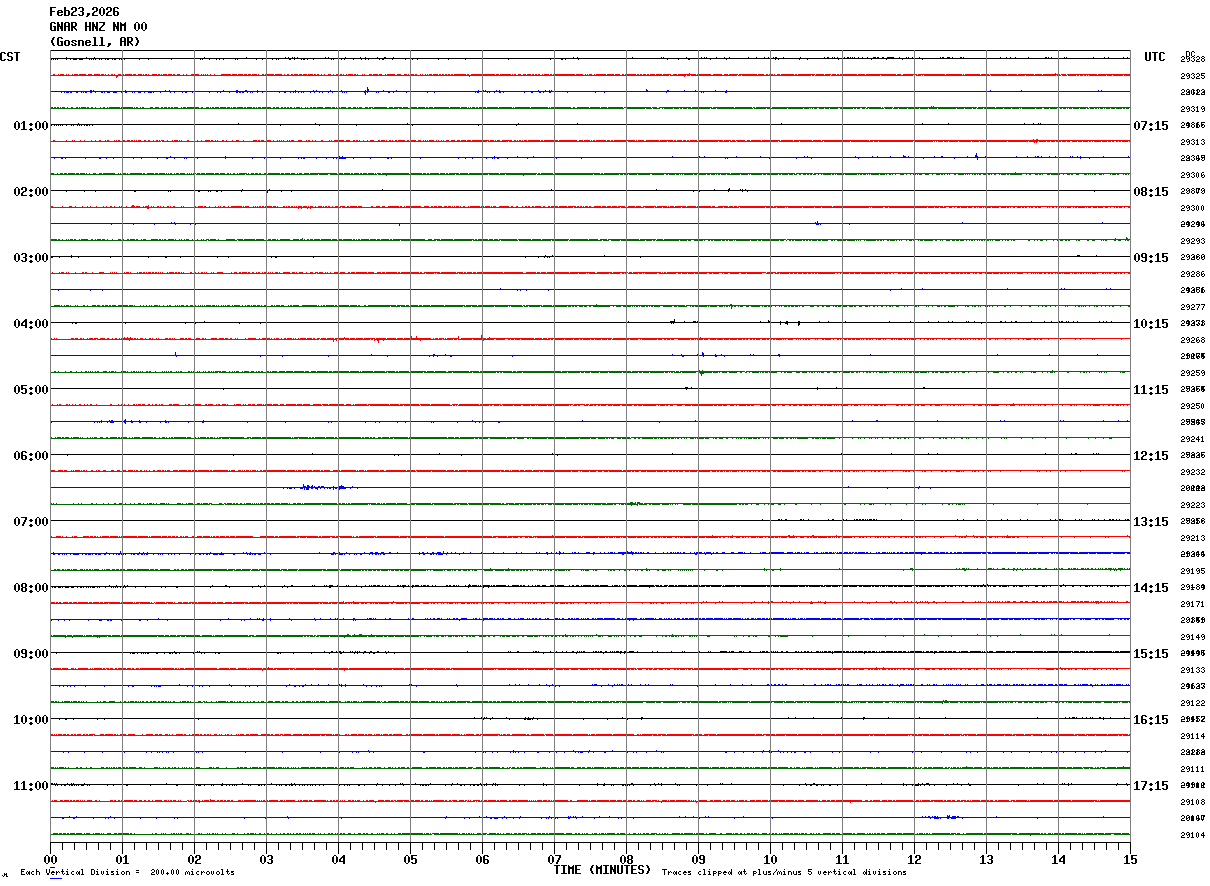Click the 17:15 UTC row label
The width and height of the screenshot is (1210, 886).
point(1150,785)
